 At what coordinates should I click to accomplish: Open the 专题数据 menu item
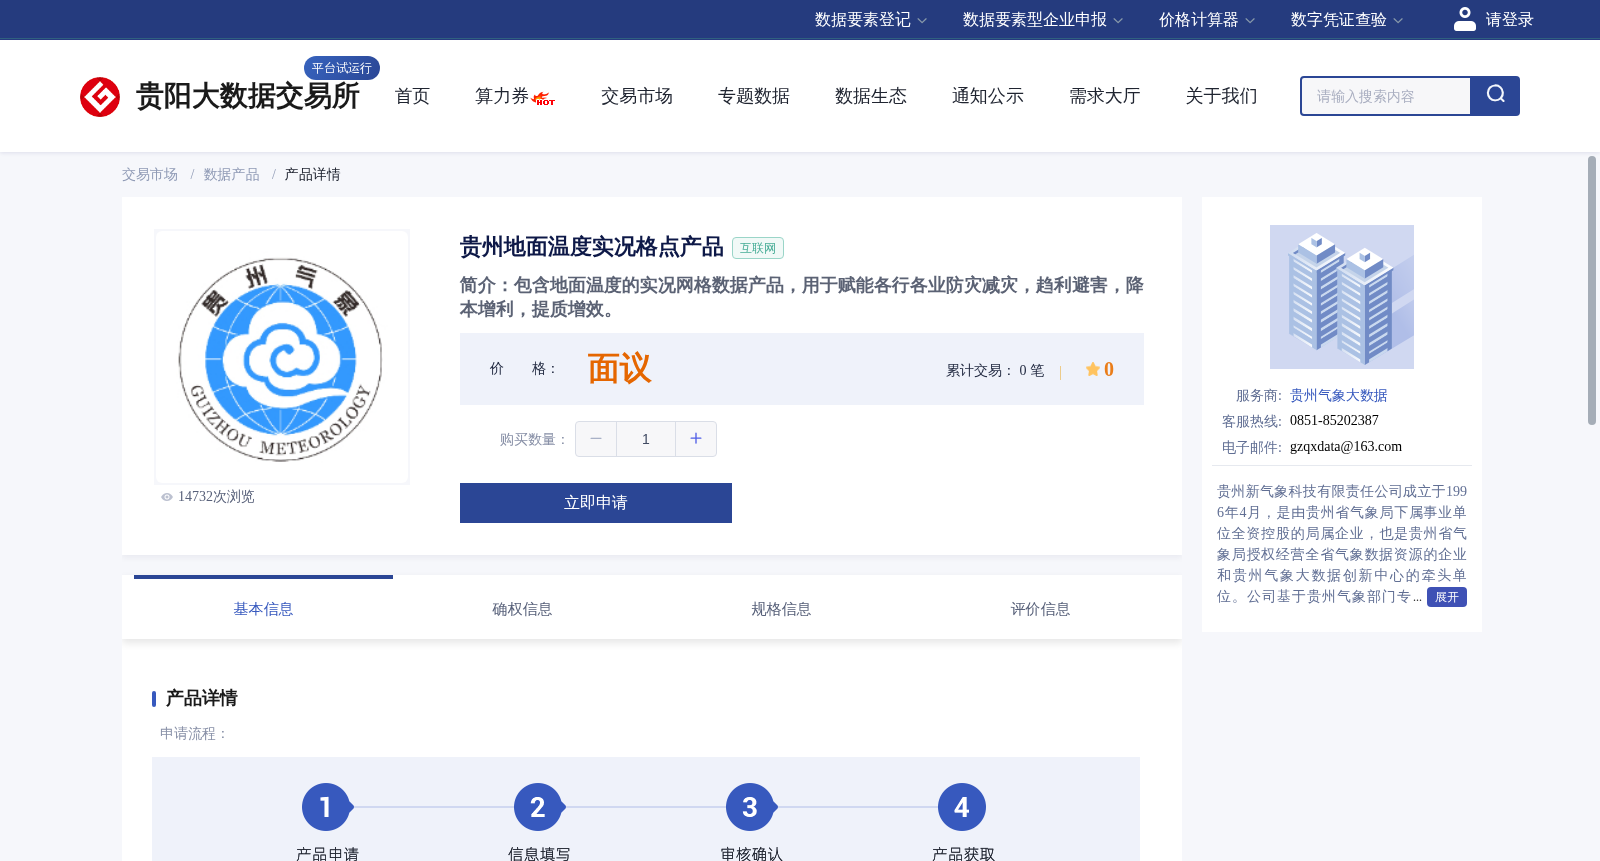[x=753, y=96]
